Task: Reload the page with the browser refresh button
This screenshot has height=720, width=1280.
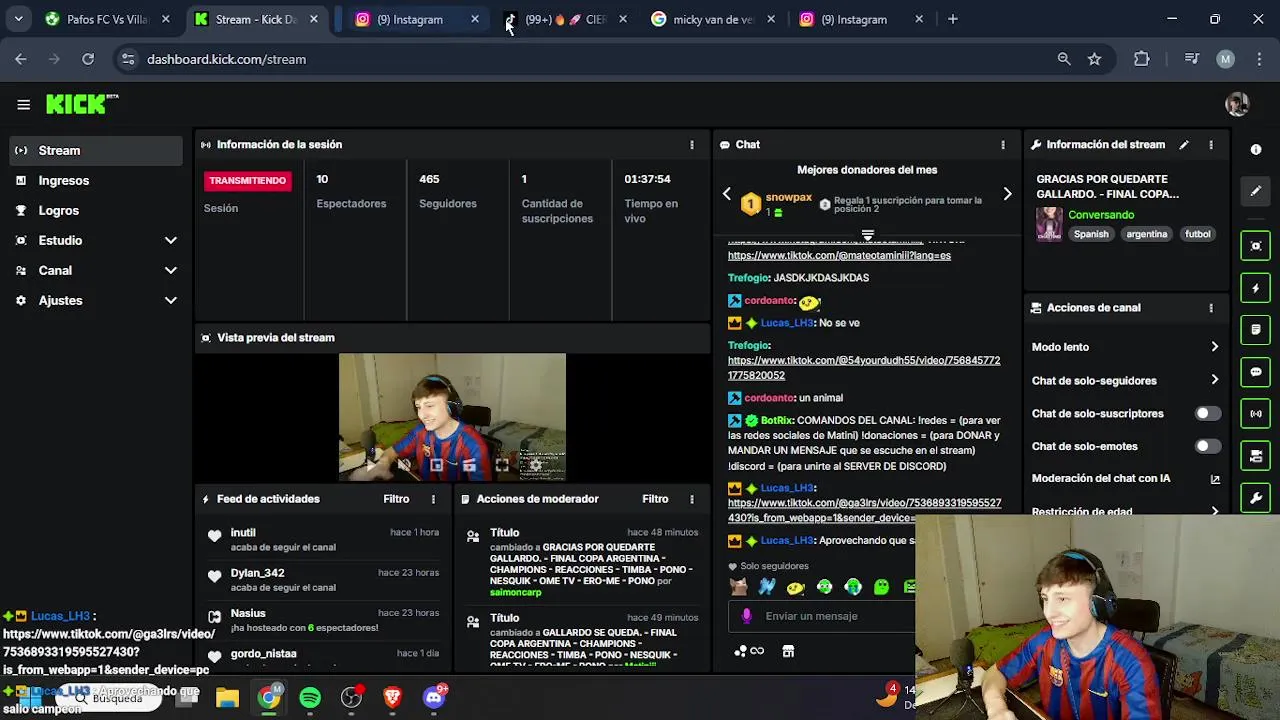Action: click(88, 59)
